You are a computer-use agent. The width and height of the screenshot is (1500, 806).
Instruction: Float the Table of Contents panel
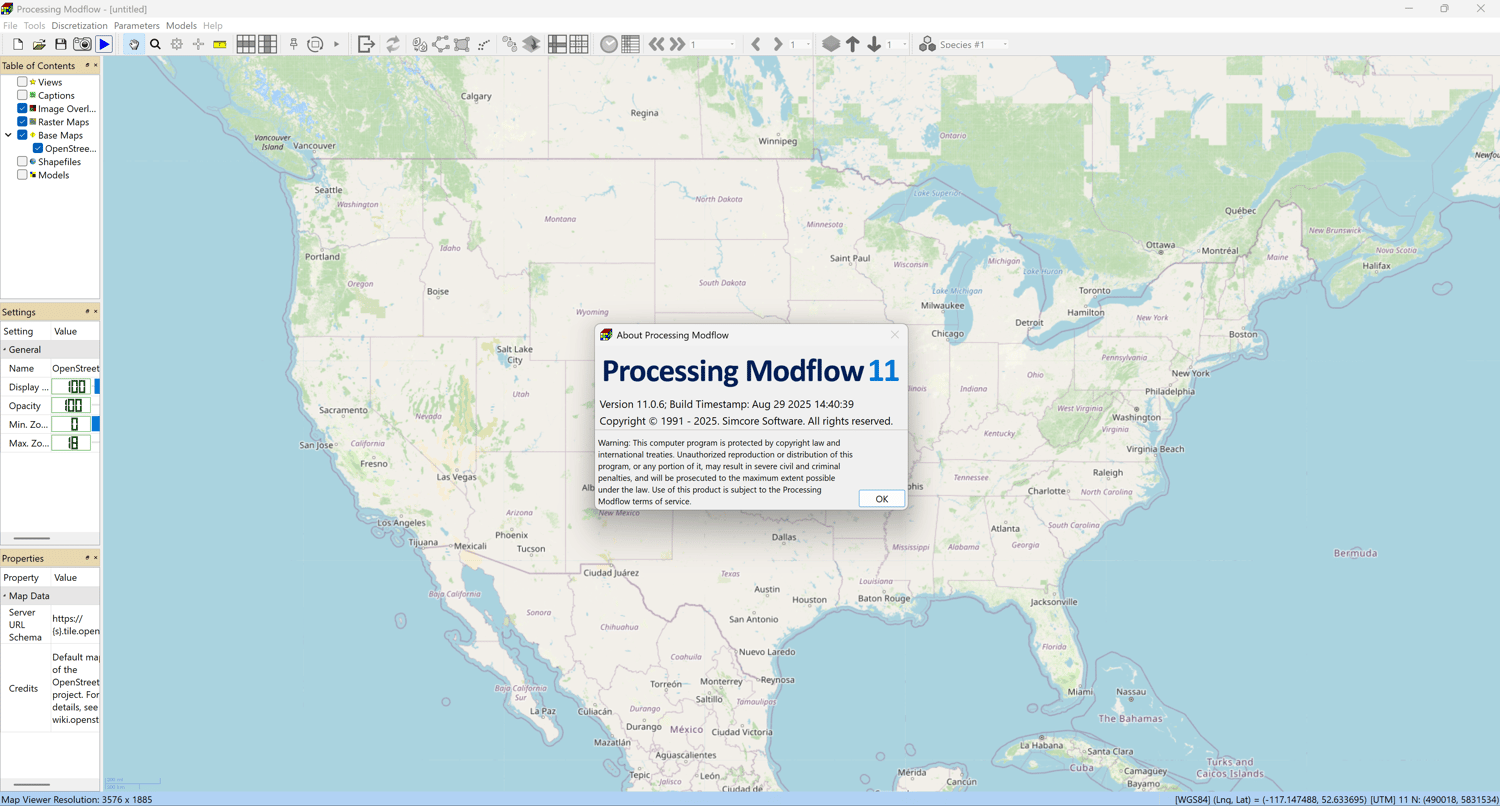[87, 65]
